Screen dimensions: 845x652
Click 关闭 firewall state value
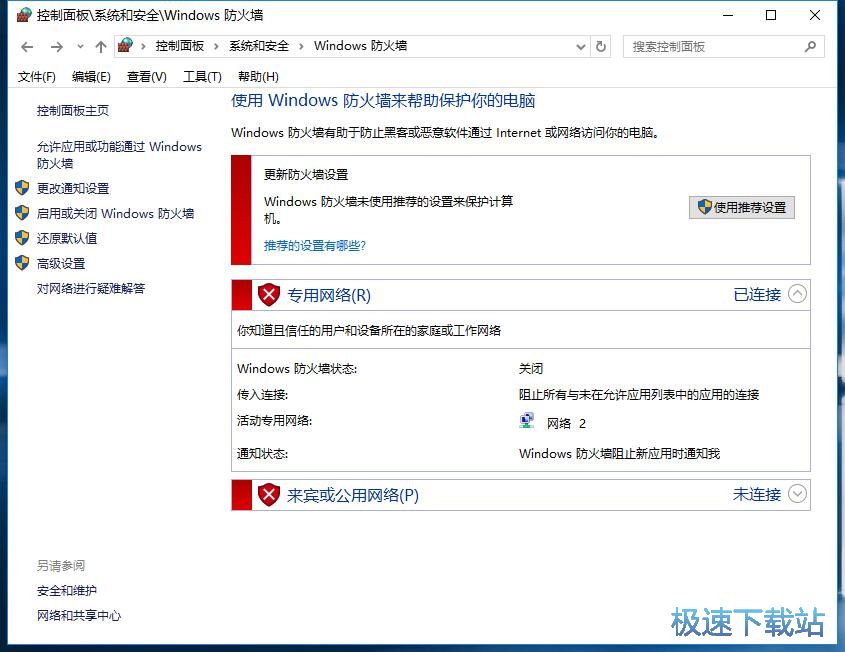click(531, 369)
